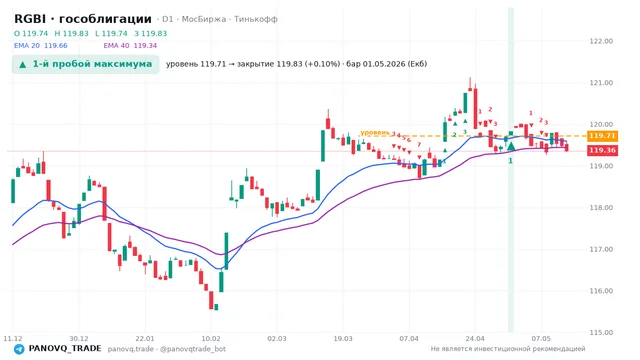Click the '122.00' price axis label
Screen dimensions: 640x360
(x=601, y=41)
